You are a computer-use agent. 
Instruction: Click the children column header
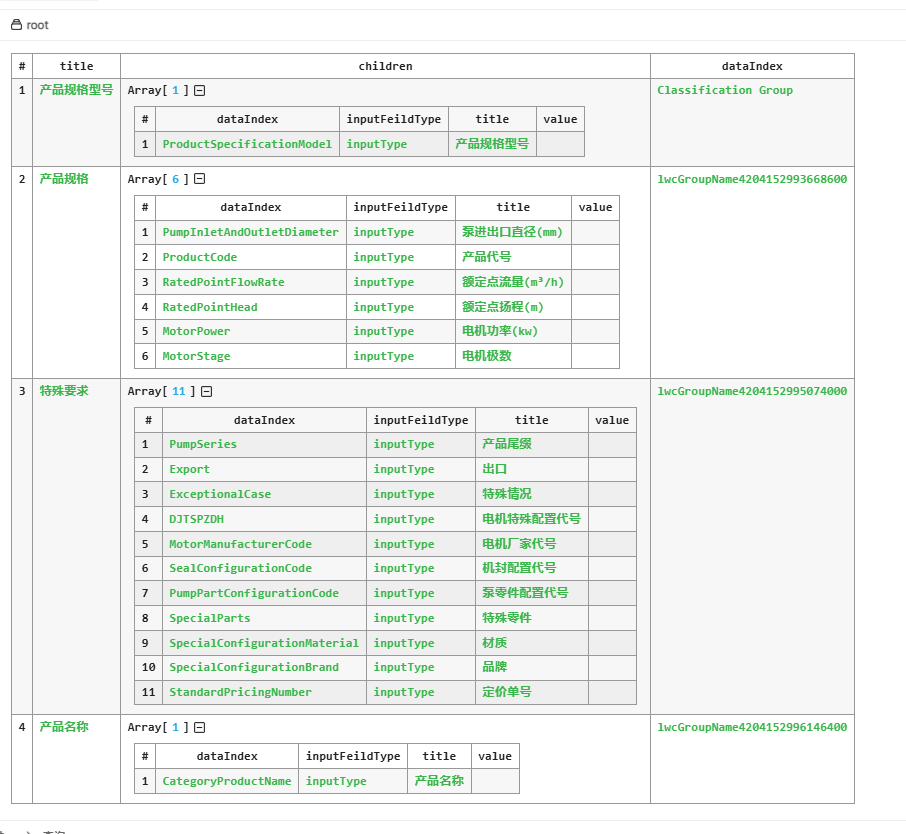coord(388,66)
